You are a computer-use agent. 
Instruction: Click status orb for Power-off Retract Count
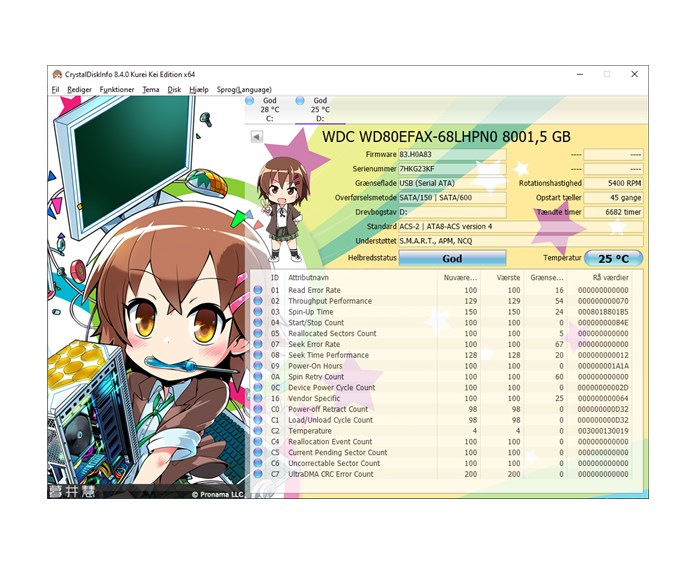click(x=258, y=409)
